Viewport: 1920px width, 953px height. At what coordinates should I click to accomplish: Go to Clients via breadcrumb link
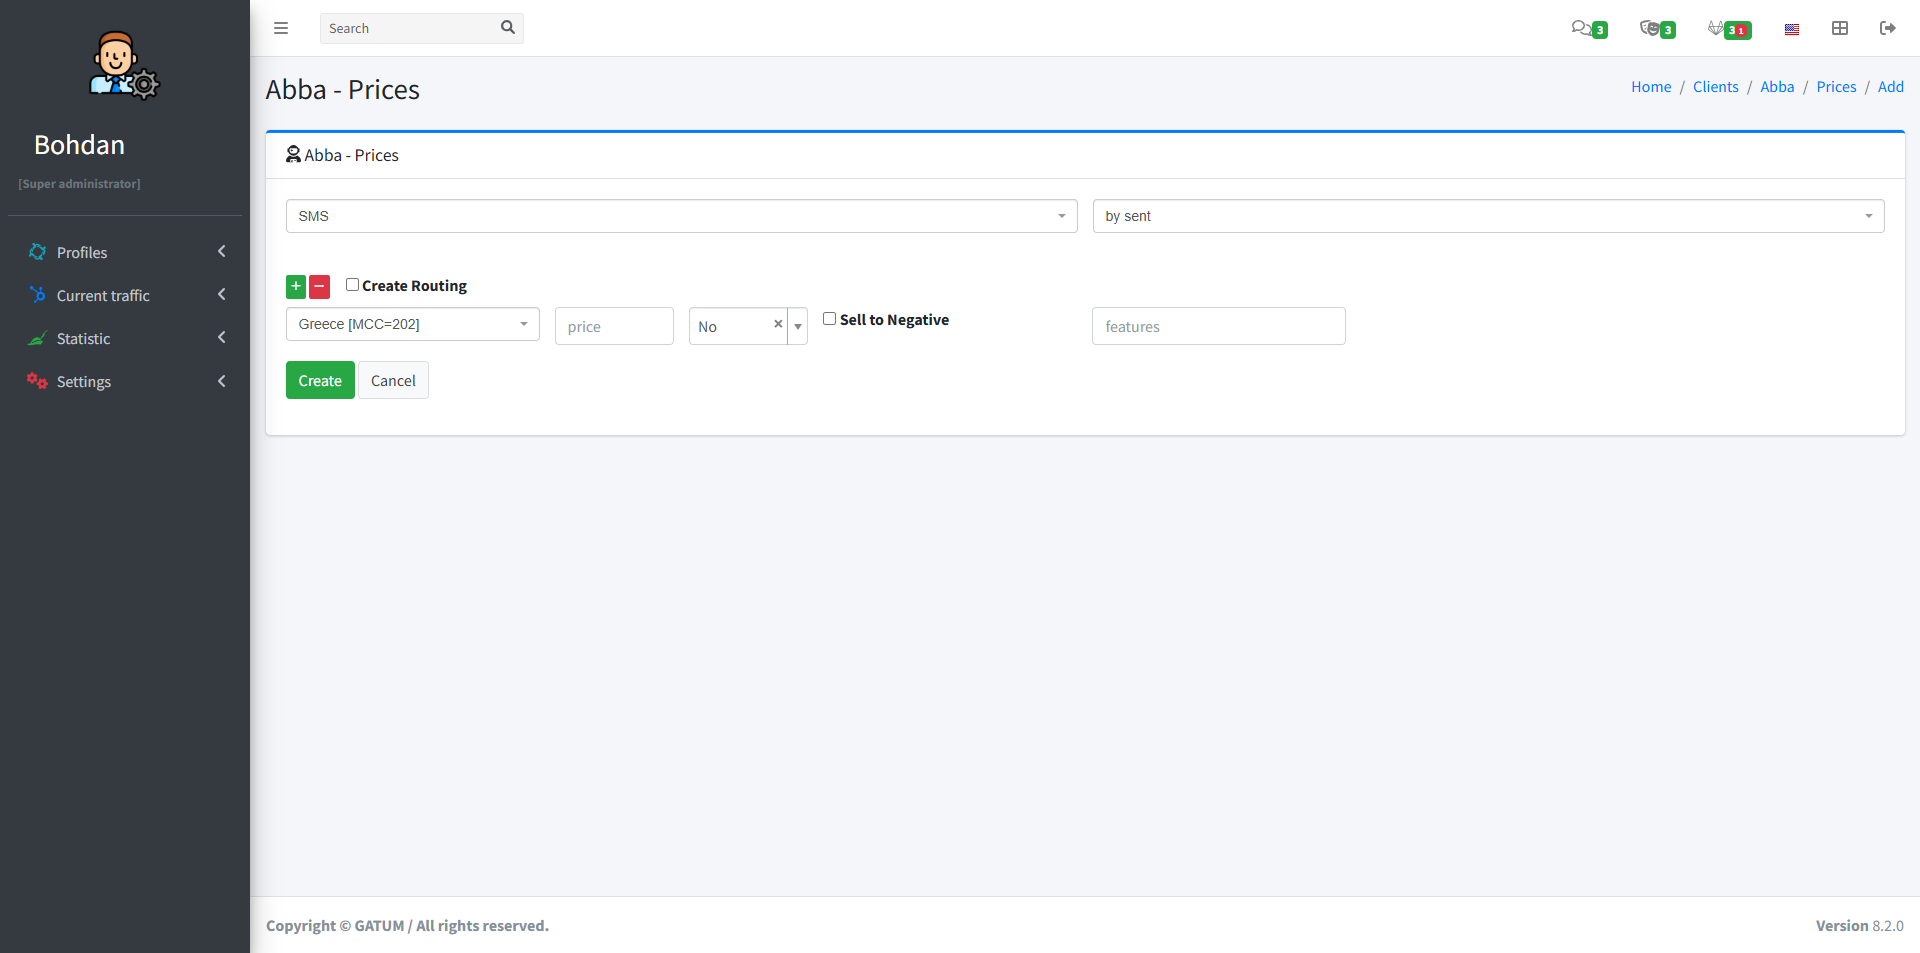(x=1715, y=87)
